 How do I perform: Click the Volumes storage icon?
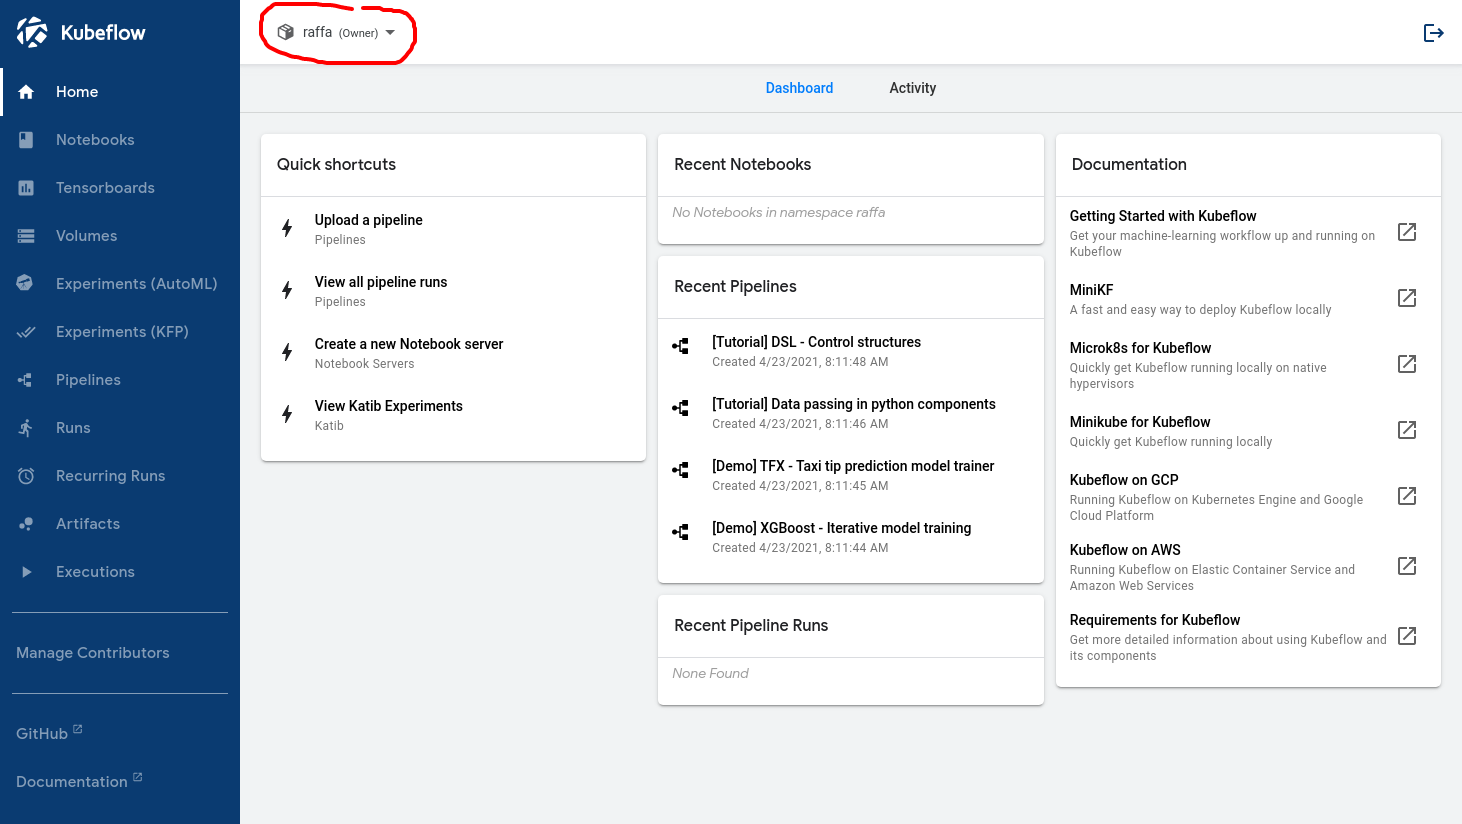pos(26,236)
